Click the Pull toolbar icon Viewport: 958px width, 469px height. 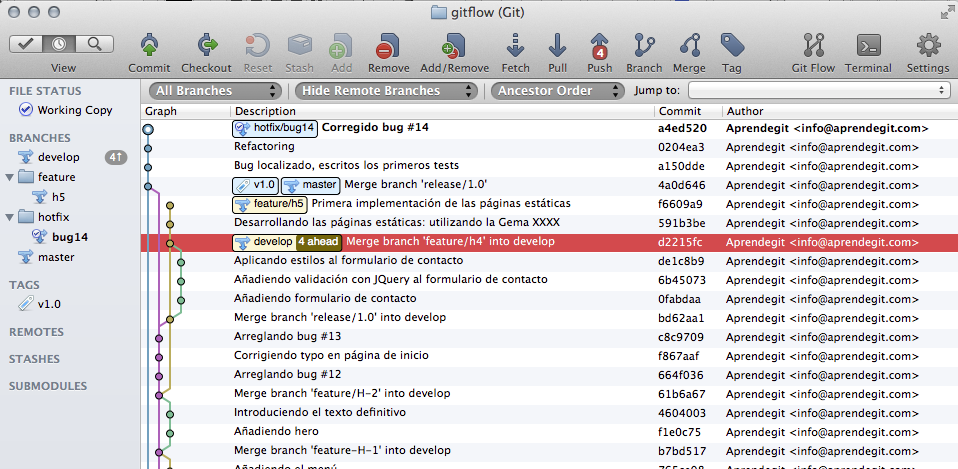557,46
